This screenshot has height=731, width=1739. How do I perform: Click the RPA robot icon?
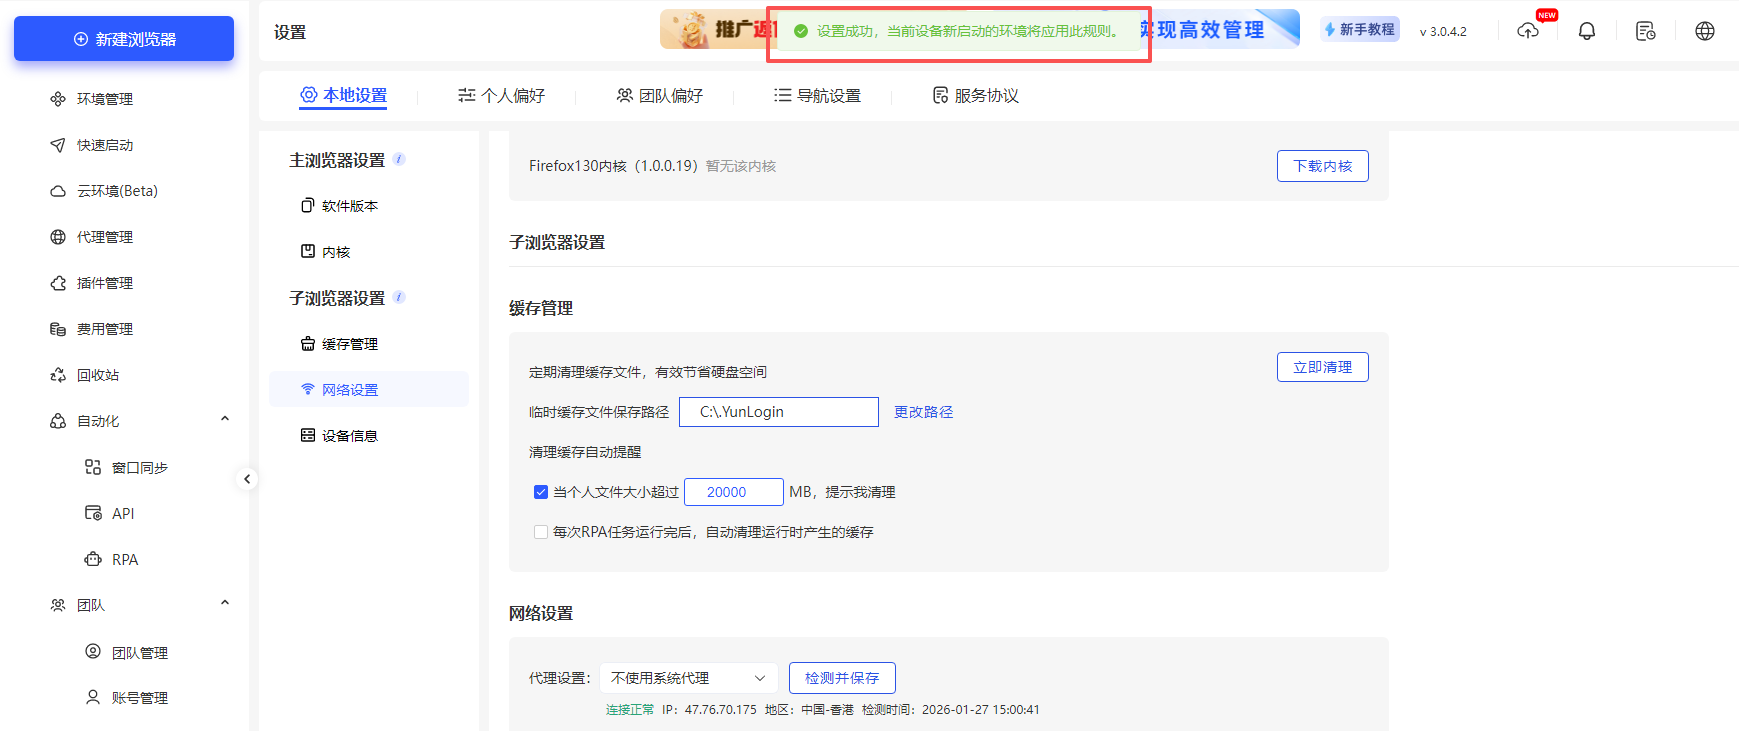click(x=93, y=559)
